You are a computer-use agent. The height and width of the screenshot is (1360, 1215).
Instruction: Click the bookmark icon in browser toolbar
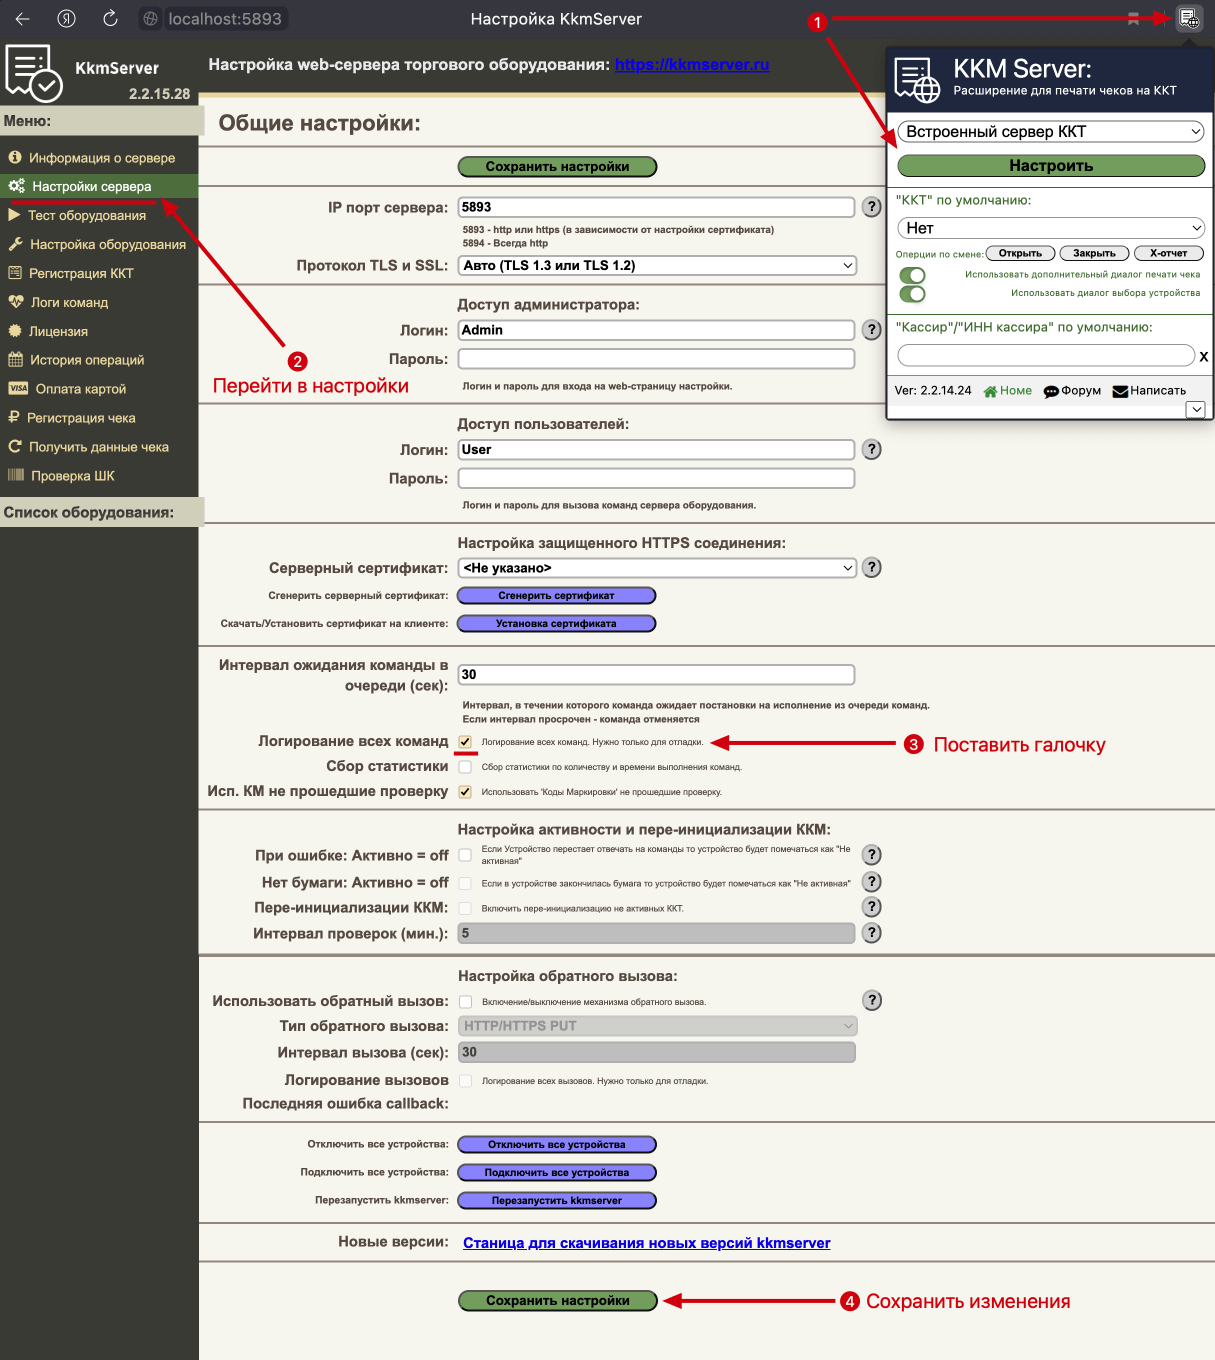pos(1133,18)
